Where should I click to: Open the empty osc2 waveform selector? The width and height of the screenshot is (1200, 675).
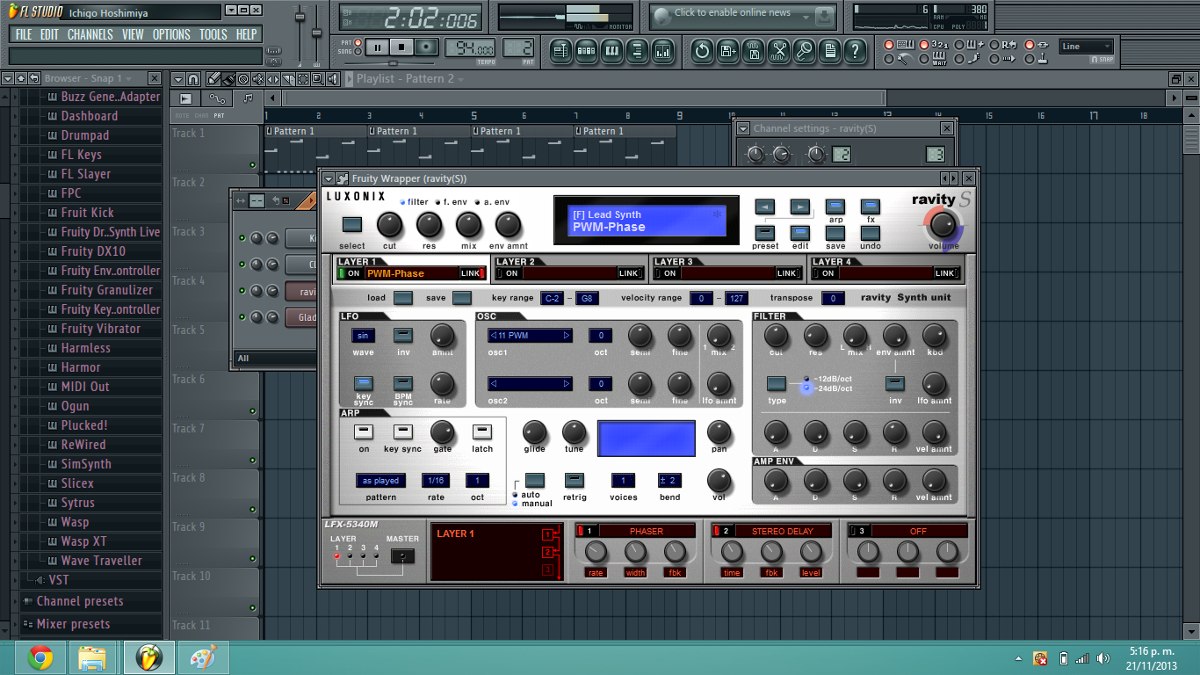tap(530, 384)
